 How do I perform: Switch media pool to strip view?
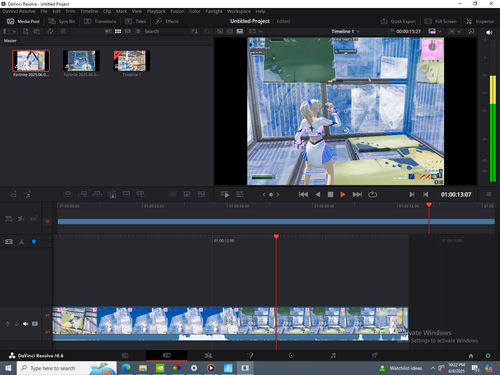[x=128, y=31]
